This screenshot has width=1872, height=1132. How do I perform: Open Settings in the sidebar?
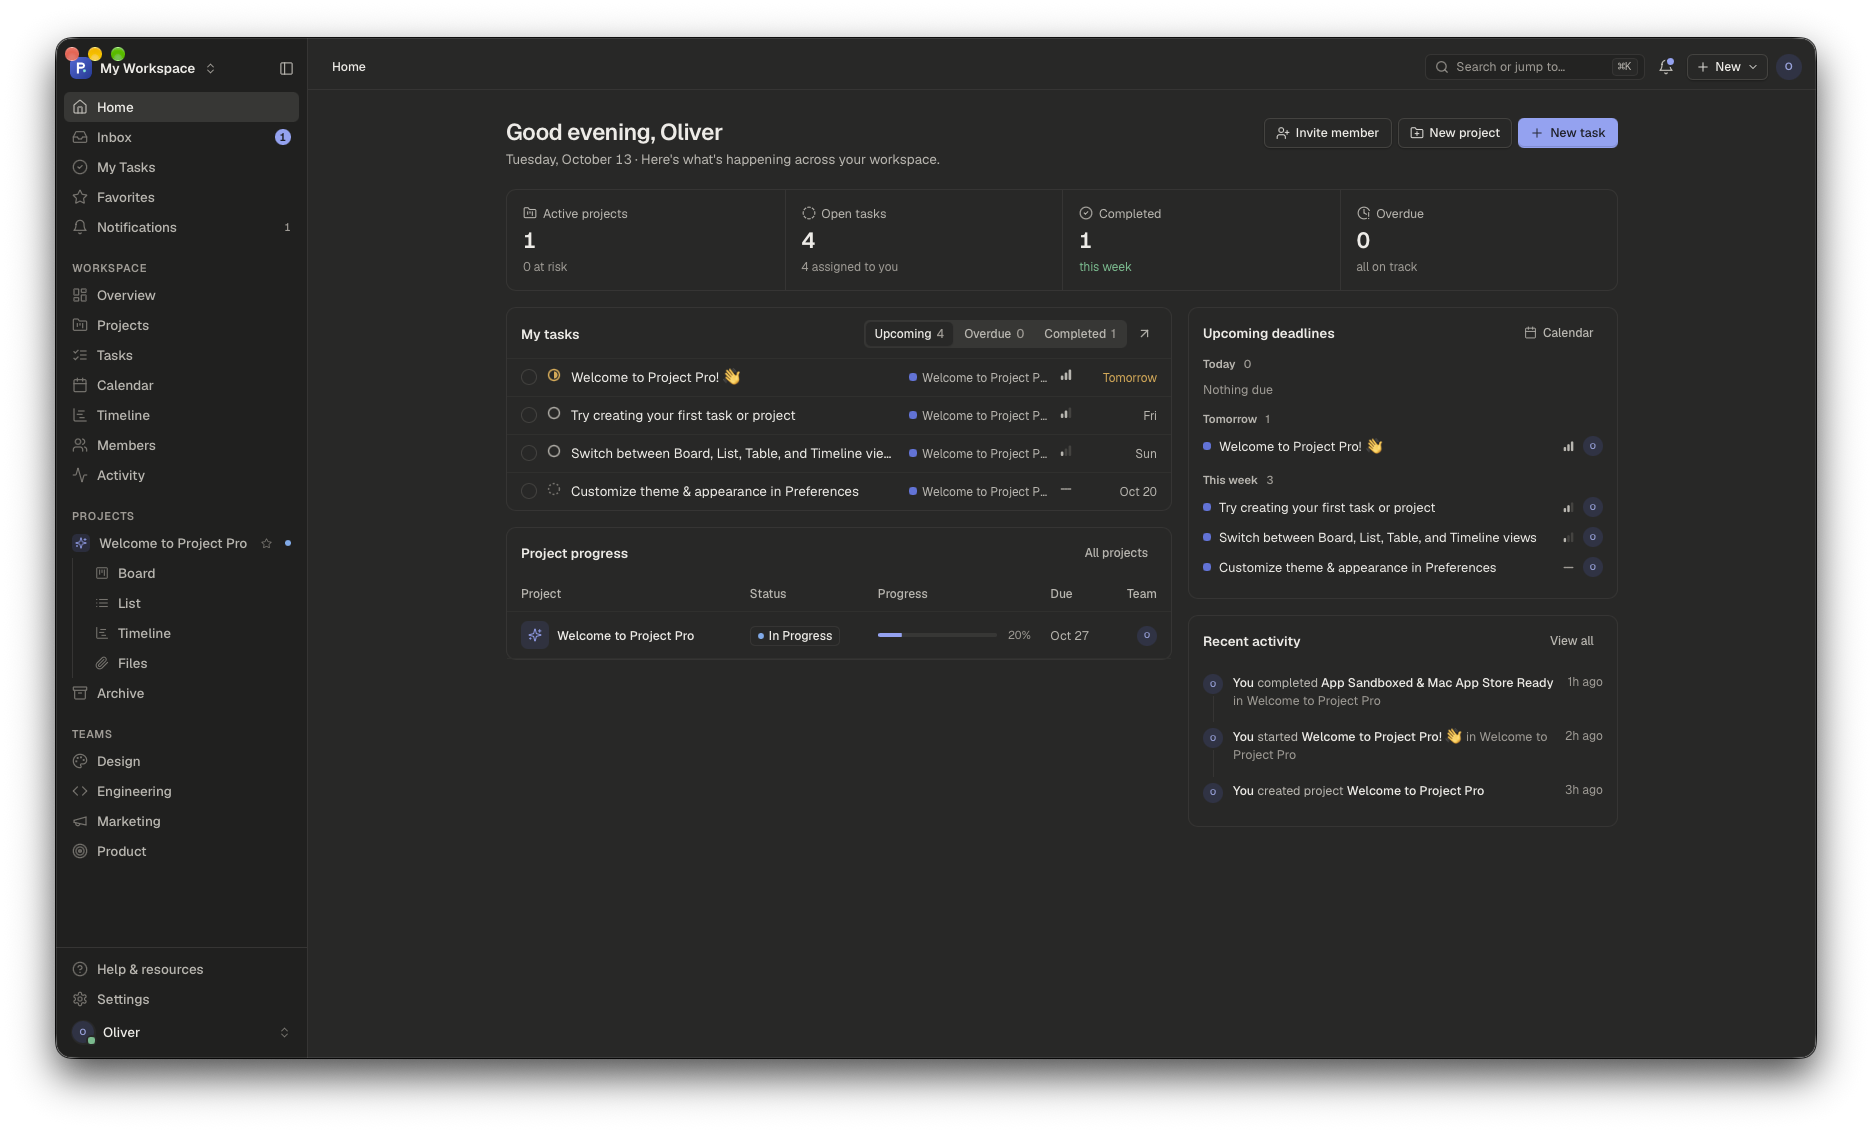[x=181, y=999]
